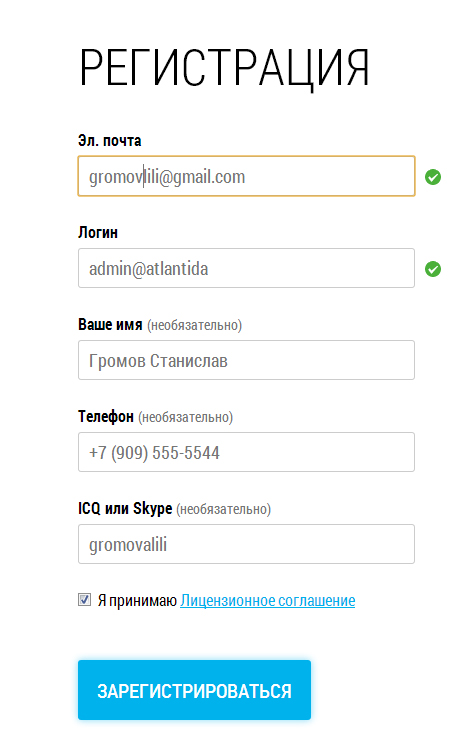Click the необязательно hint beside ICQ или Skype

(224, 509)
